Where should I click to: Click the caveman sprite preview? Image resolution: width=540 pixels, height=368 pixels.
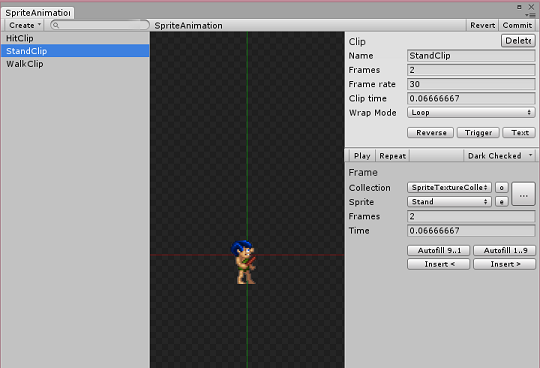coord(244,262)
